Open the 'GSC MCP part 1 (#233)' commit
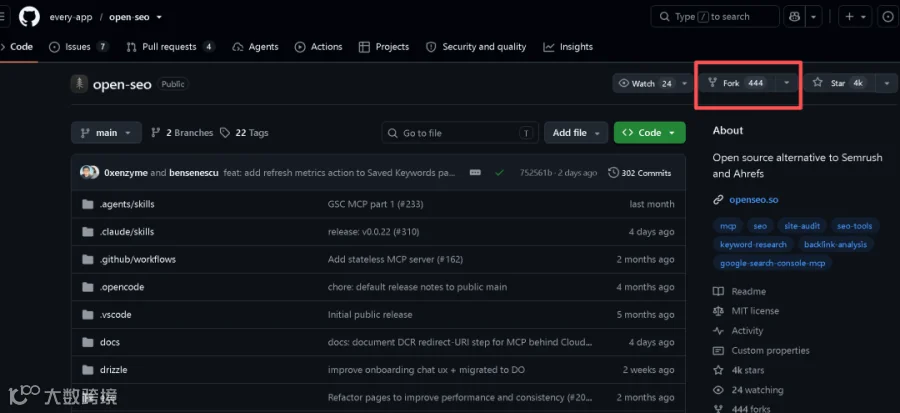The image size is (900, 413). coord(375,204)
